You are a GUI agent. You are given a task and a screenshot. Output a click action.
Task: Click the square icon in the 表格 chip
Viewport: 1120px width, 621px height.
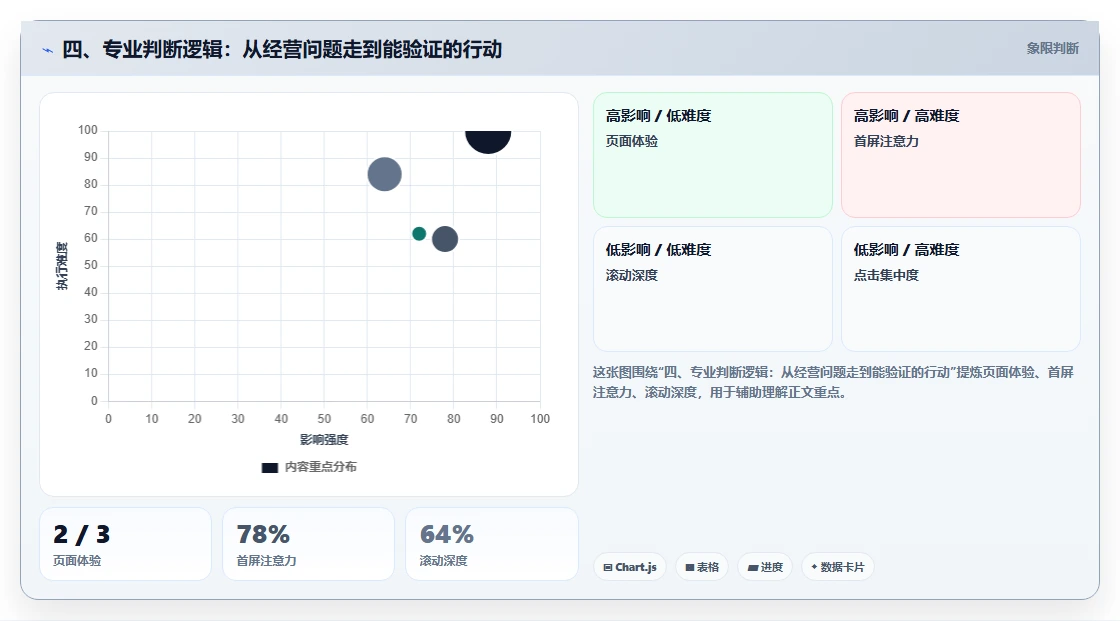click(690, 567)
